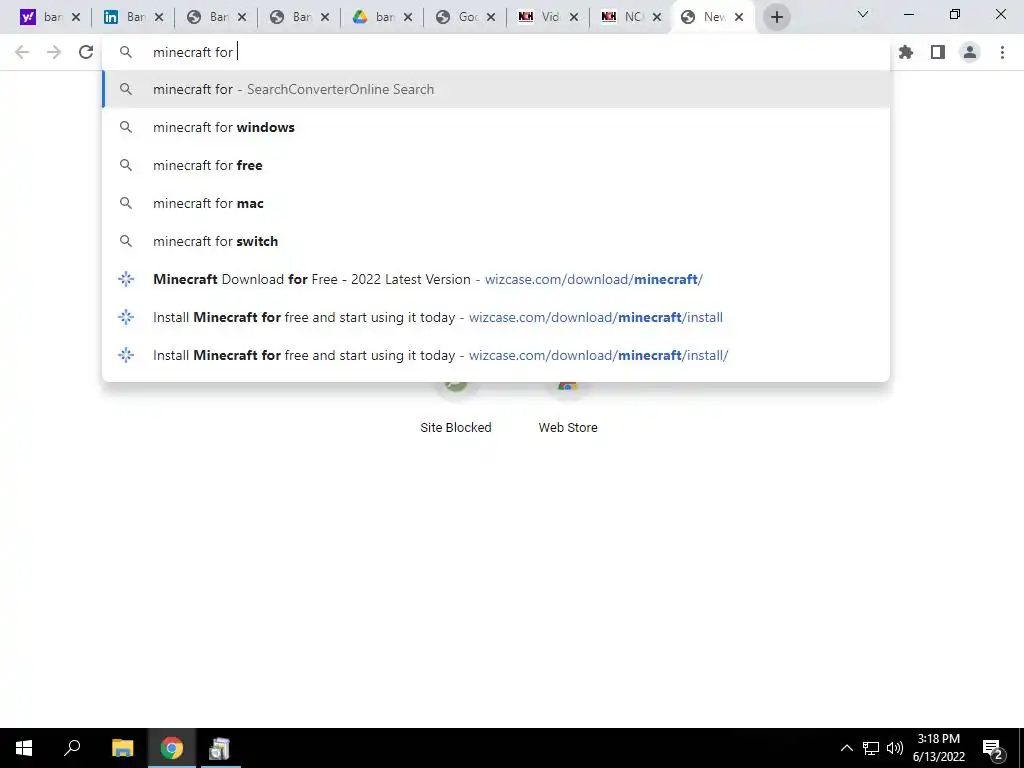Open the installer app taskbar icon
Image resolution: width=1024 pixels, height=768 pixels.
click(219, 748)
